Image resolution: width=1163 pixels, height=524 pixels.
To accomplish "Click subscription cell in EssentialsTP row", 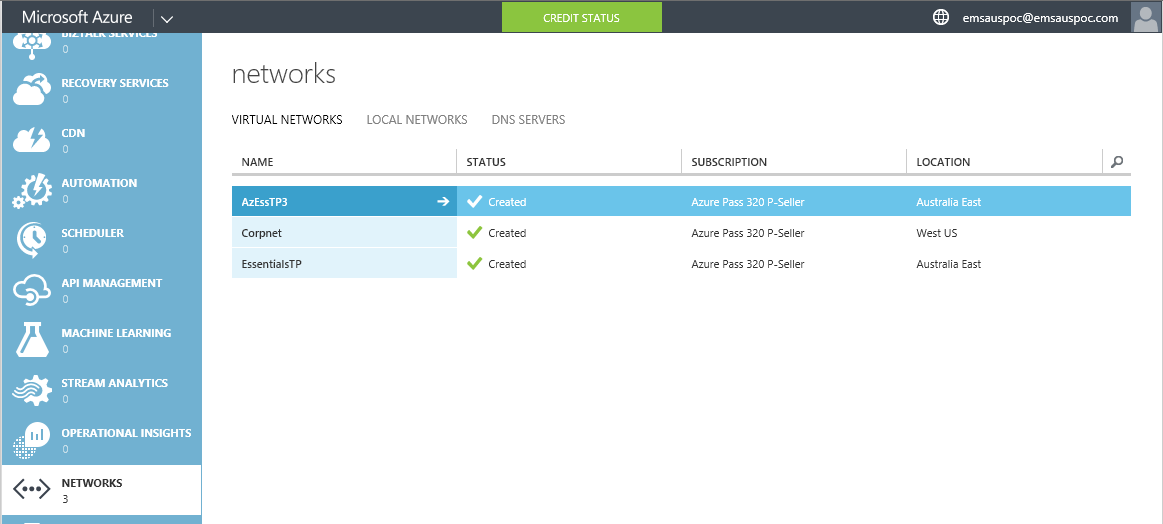I will (748, 263).
